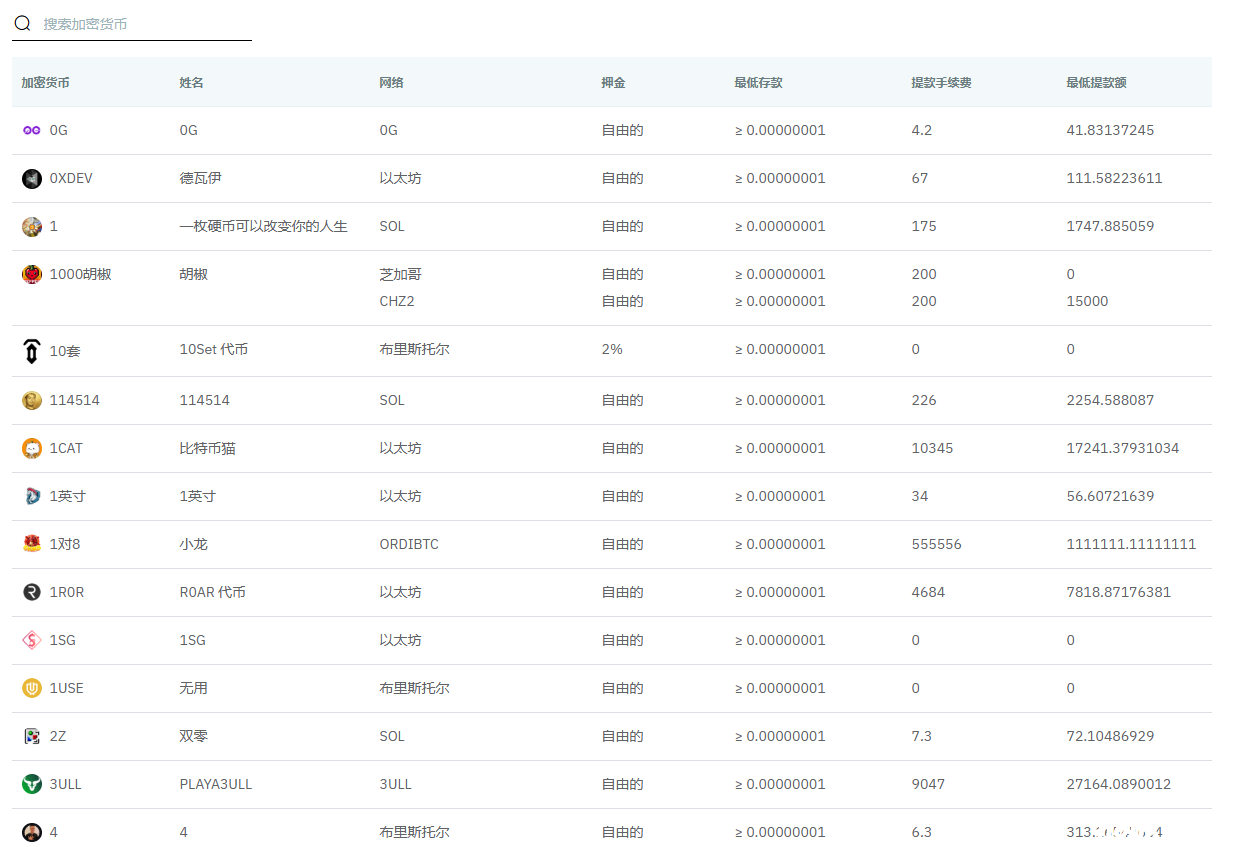This screenshot has height=847, width=1241.
Task: Click the 1R0R dark round icon
Action: [x=32, y=592]
